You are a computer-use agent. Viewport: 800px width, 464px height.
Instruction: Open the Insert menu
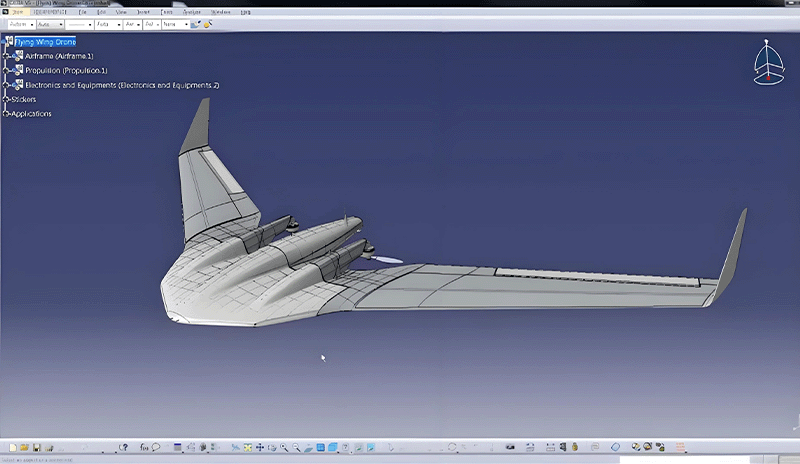pos(143,12)
